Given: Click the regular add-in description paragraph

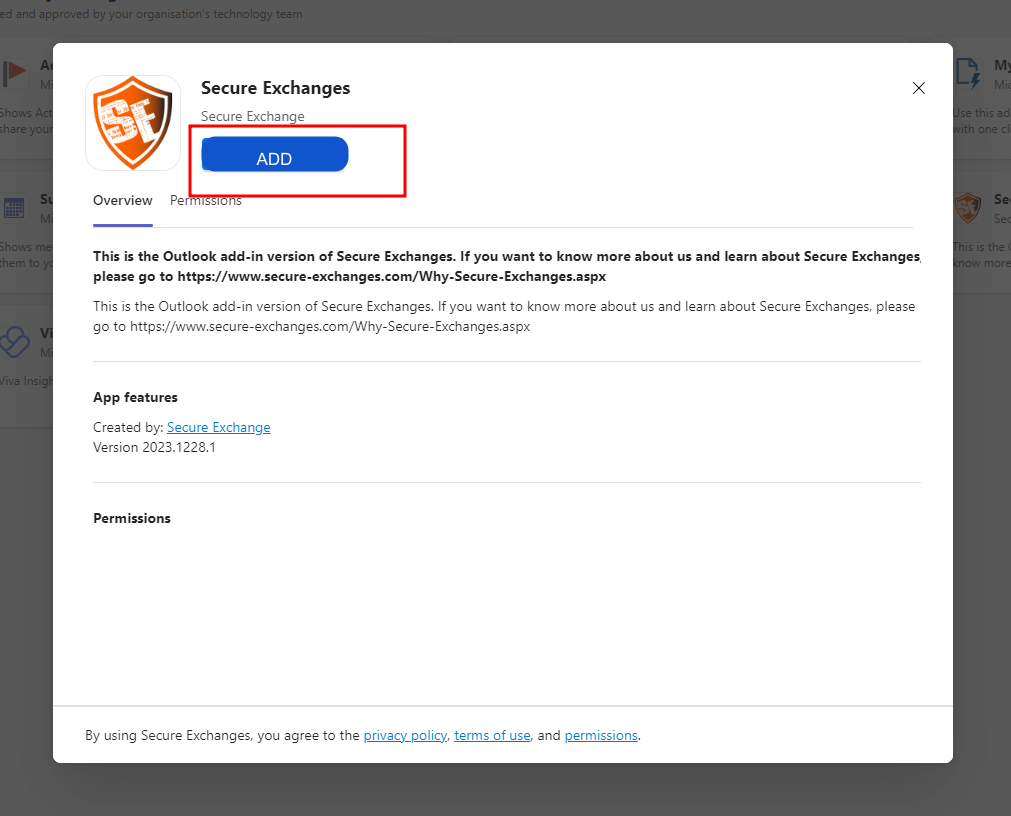Looking at the screenshot, I should (504, 316).
